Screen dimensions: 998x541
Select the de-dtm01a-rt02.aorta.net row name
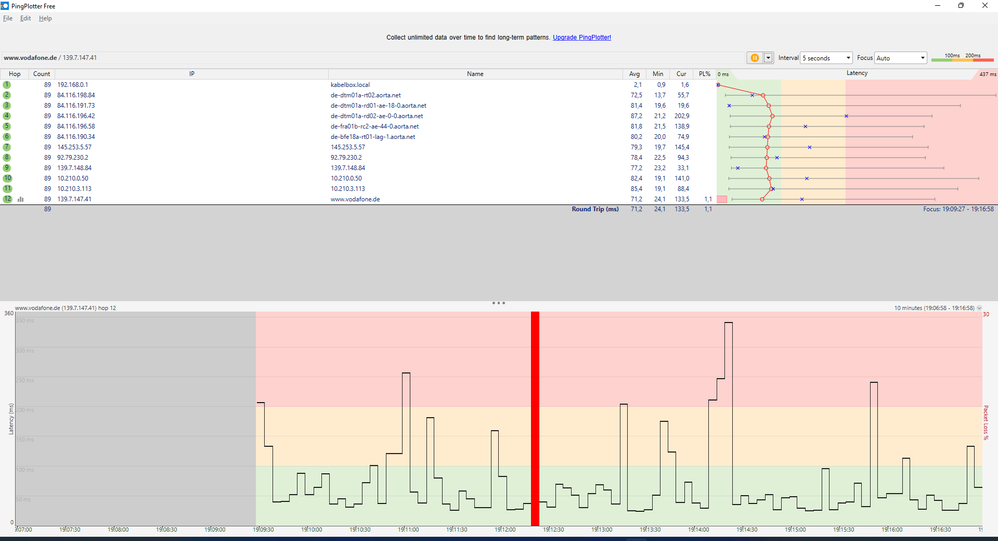(365, 95)
